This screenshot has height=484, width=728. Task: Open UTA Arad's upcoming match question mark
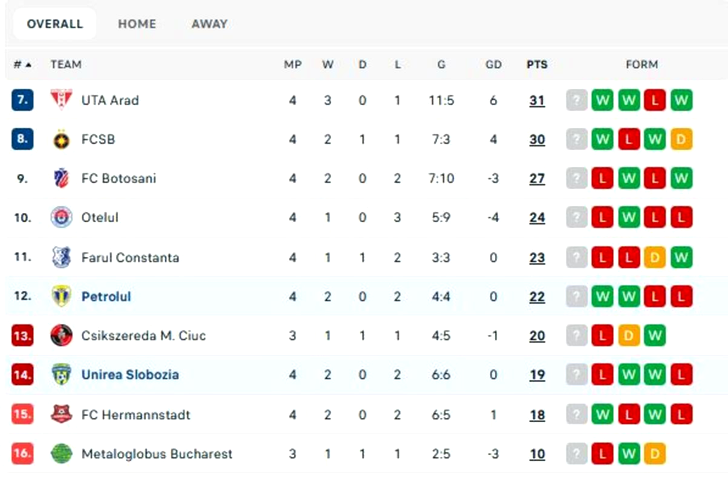tap(577, 100)
